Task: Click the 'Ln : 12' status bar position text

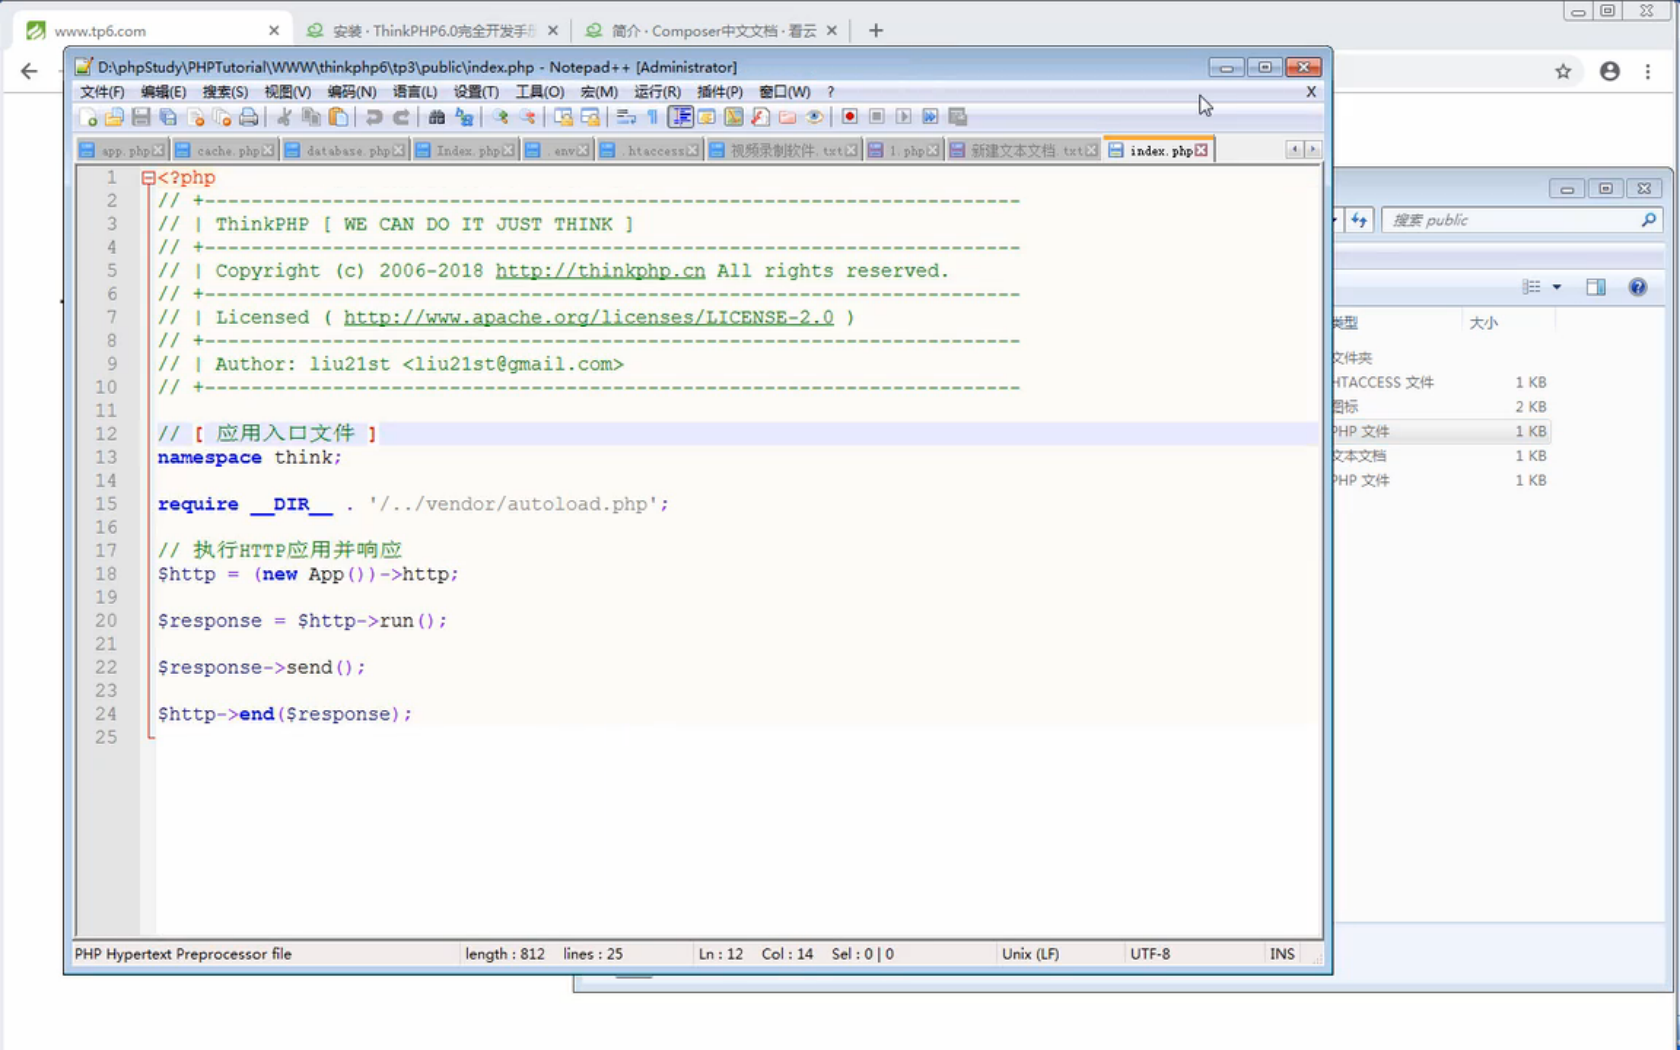Action: pos(720,954)
